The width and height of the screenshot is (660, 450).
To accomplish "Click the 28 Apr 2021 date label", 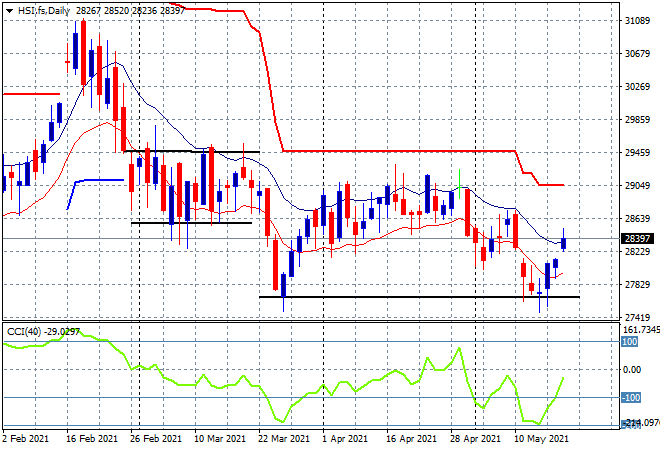I will [475, 439].
